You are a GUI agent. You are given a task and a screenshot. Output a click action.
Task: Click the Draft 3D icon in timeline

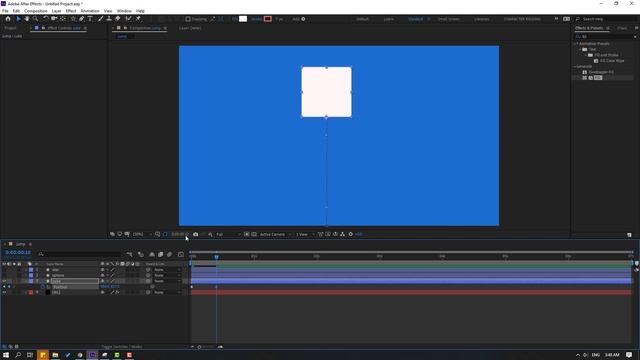pos(141,254)
